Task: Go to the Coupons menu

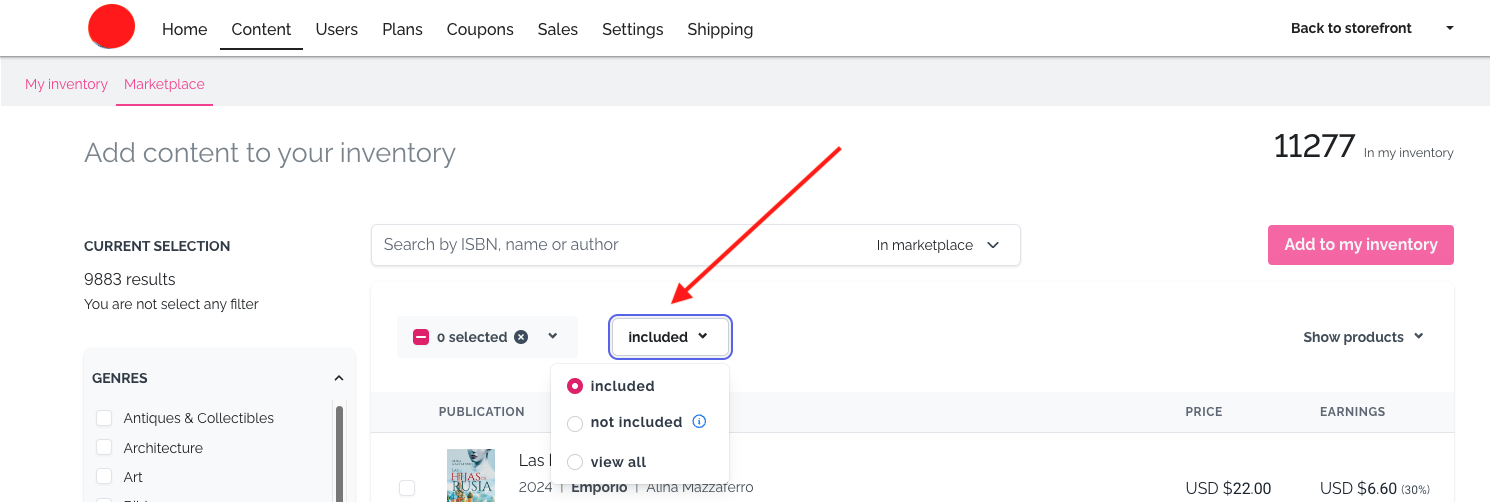Action: pyautogui.click(x=480, y=29)
